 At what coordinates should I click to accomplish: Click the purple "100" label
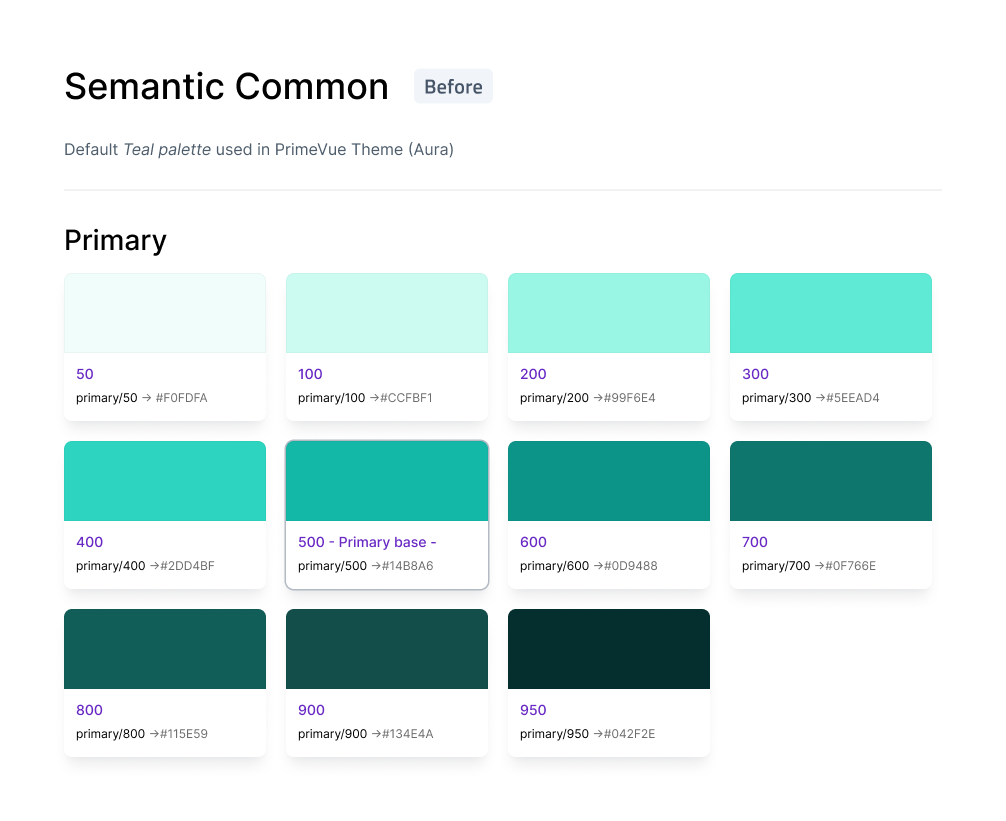click(311, 374)
